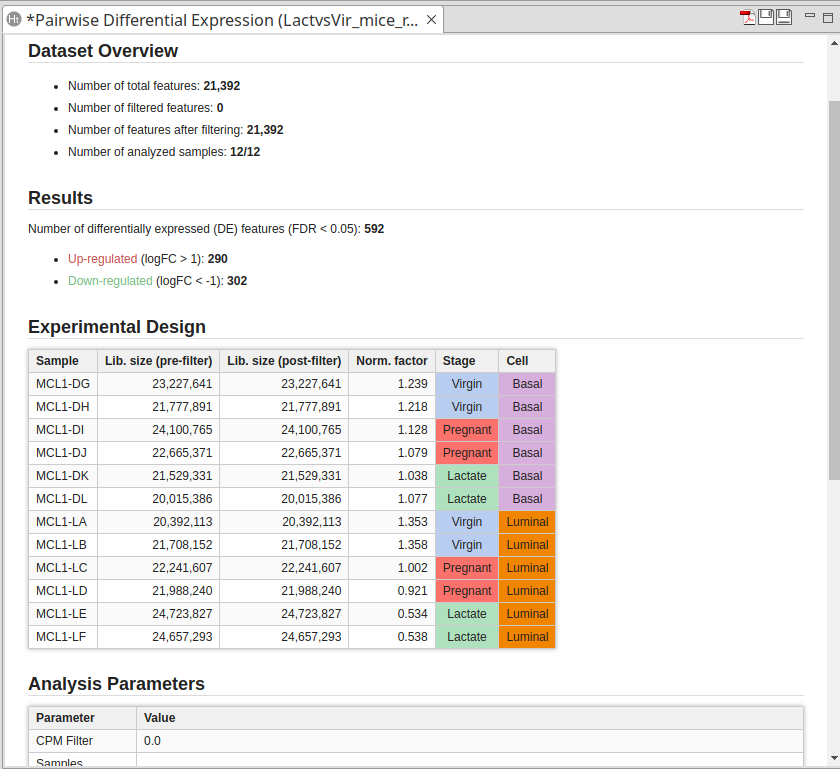Click the round icon on the editor tab
This screenshot has width=840, height=769.
14,20
